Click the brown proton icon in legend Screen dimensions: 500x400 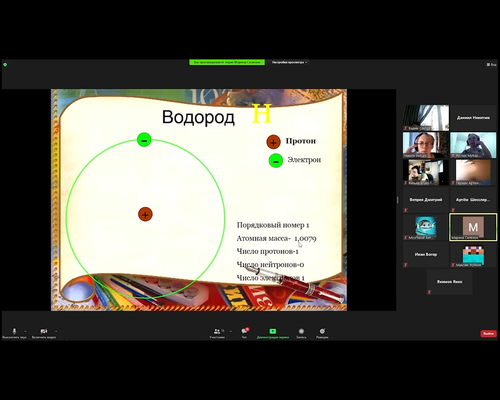click(273, 142)
